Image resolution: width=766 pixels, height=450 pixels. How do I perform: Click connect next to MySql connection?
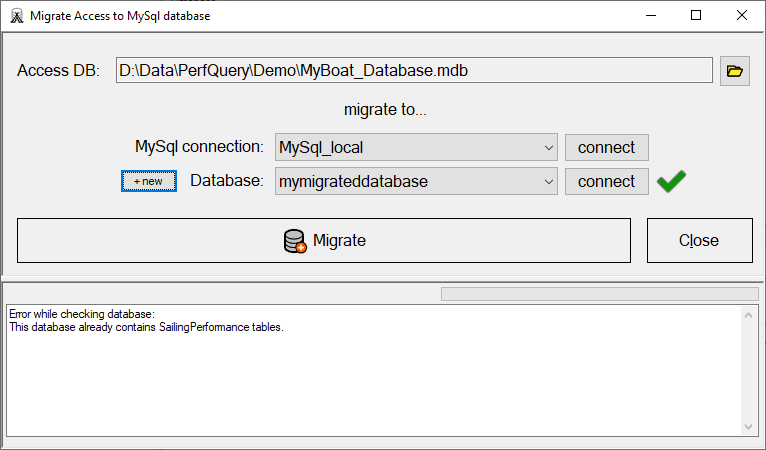607,148
